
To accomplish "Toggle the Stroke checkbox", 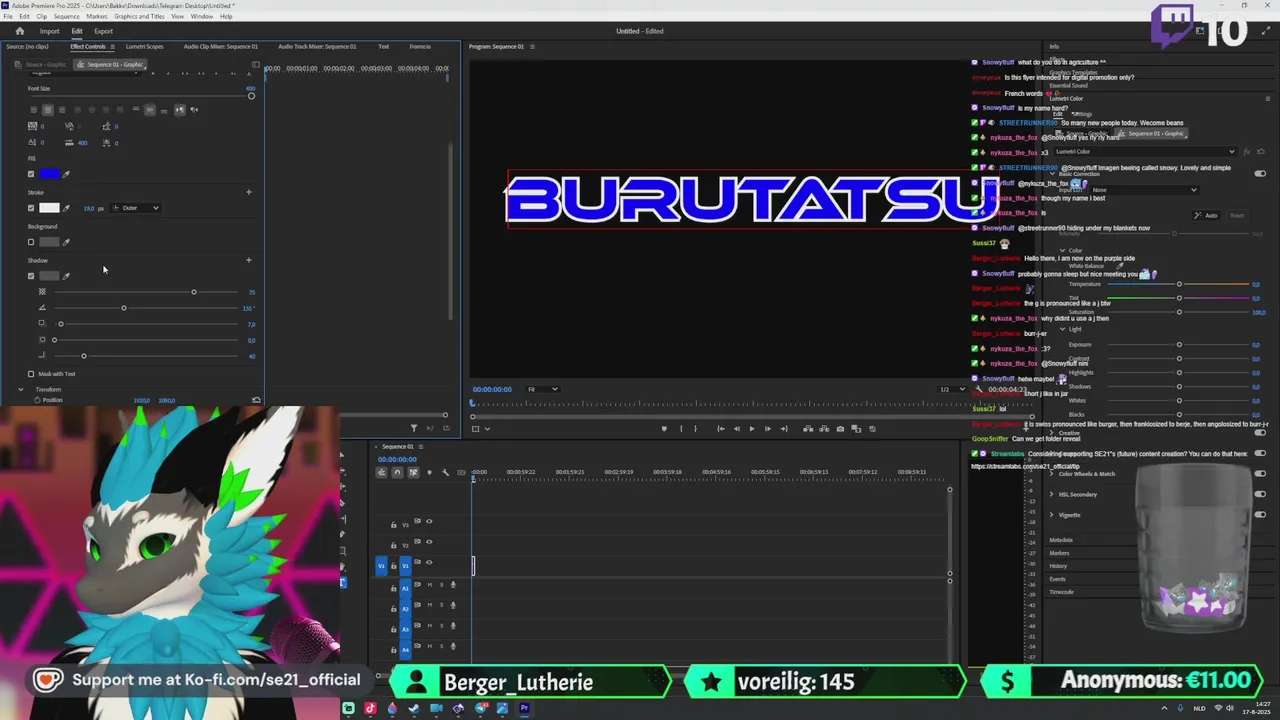I will 31,208.
